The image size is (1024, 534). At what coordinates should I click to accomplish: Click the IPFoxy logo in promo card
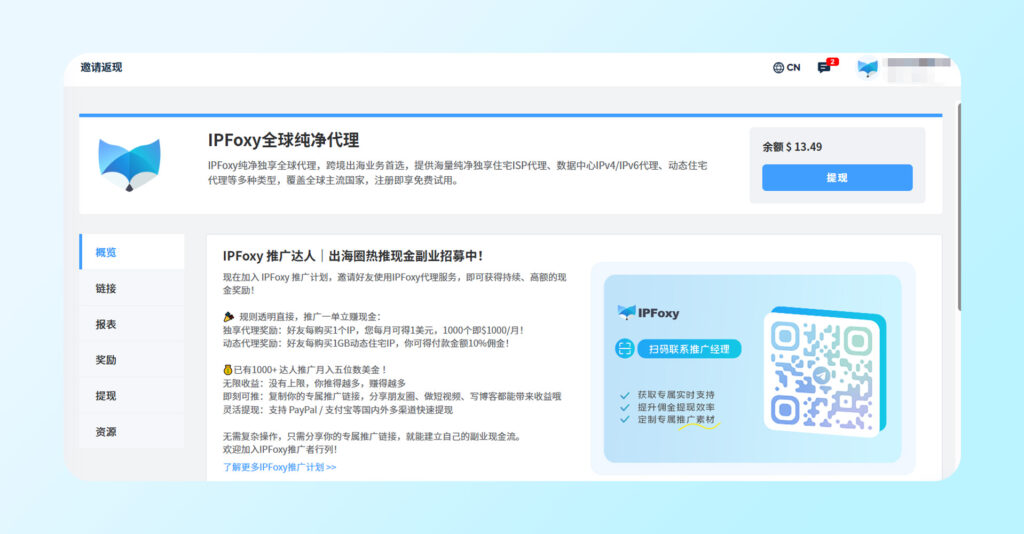pyautogui.click(x=648, y=313)
